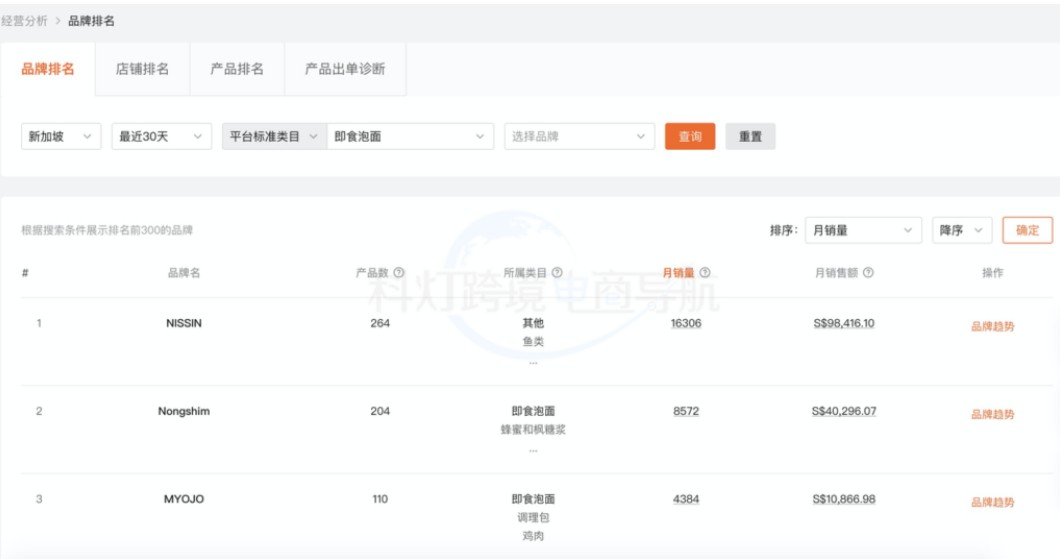Open the 新加坡 site dropdown
The image size is (1060, 559).
[x=61, y=137]
